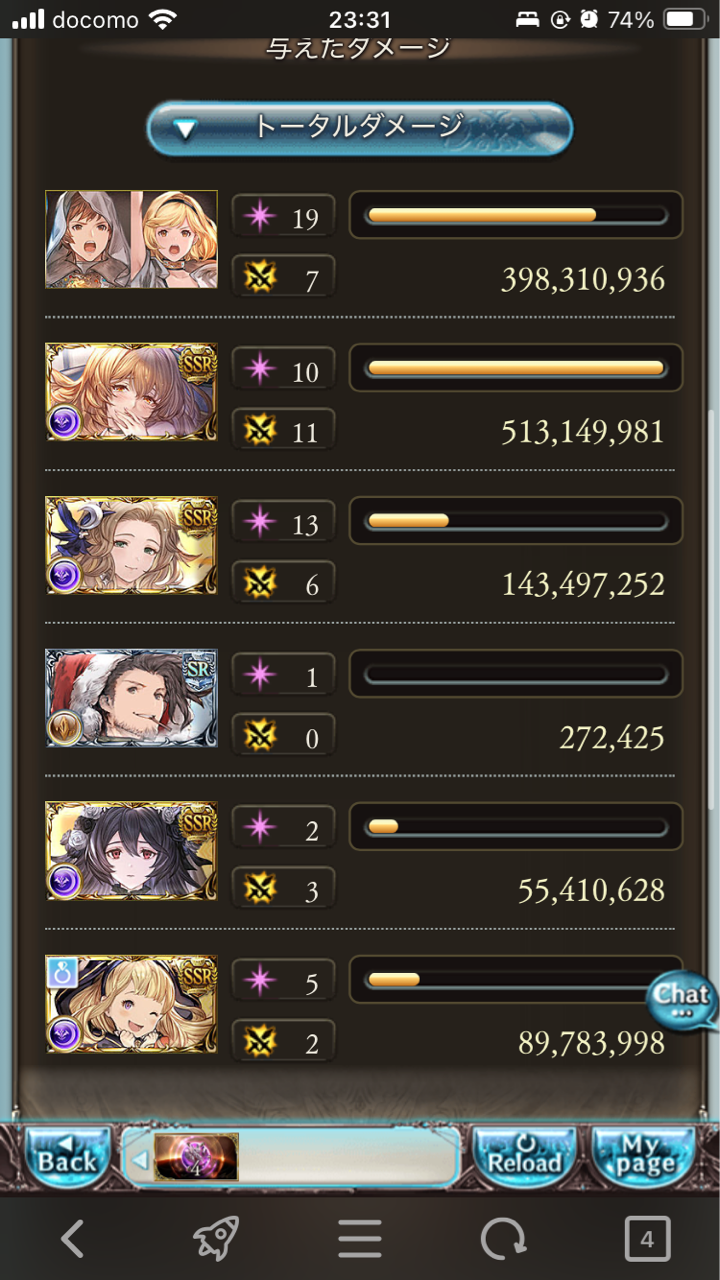The width and height of the screenshot is (720, 1280).
Task: Select the Santa hat SR character portrait
Action: [x=131, y=698]
